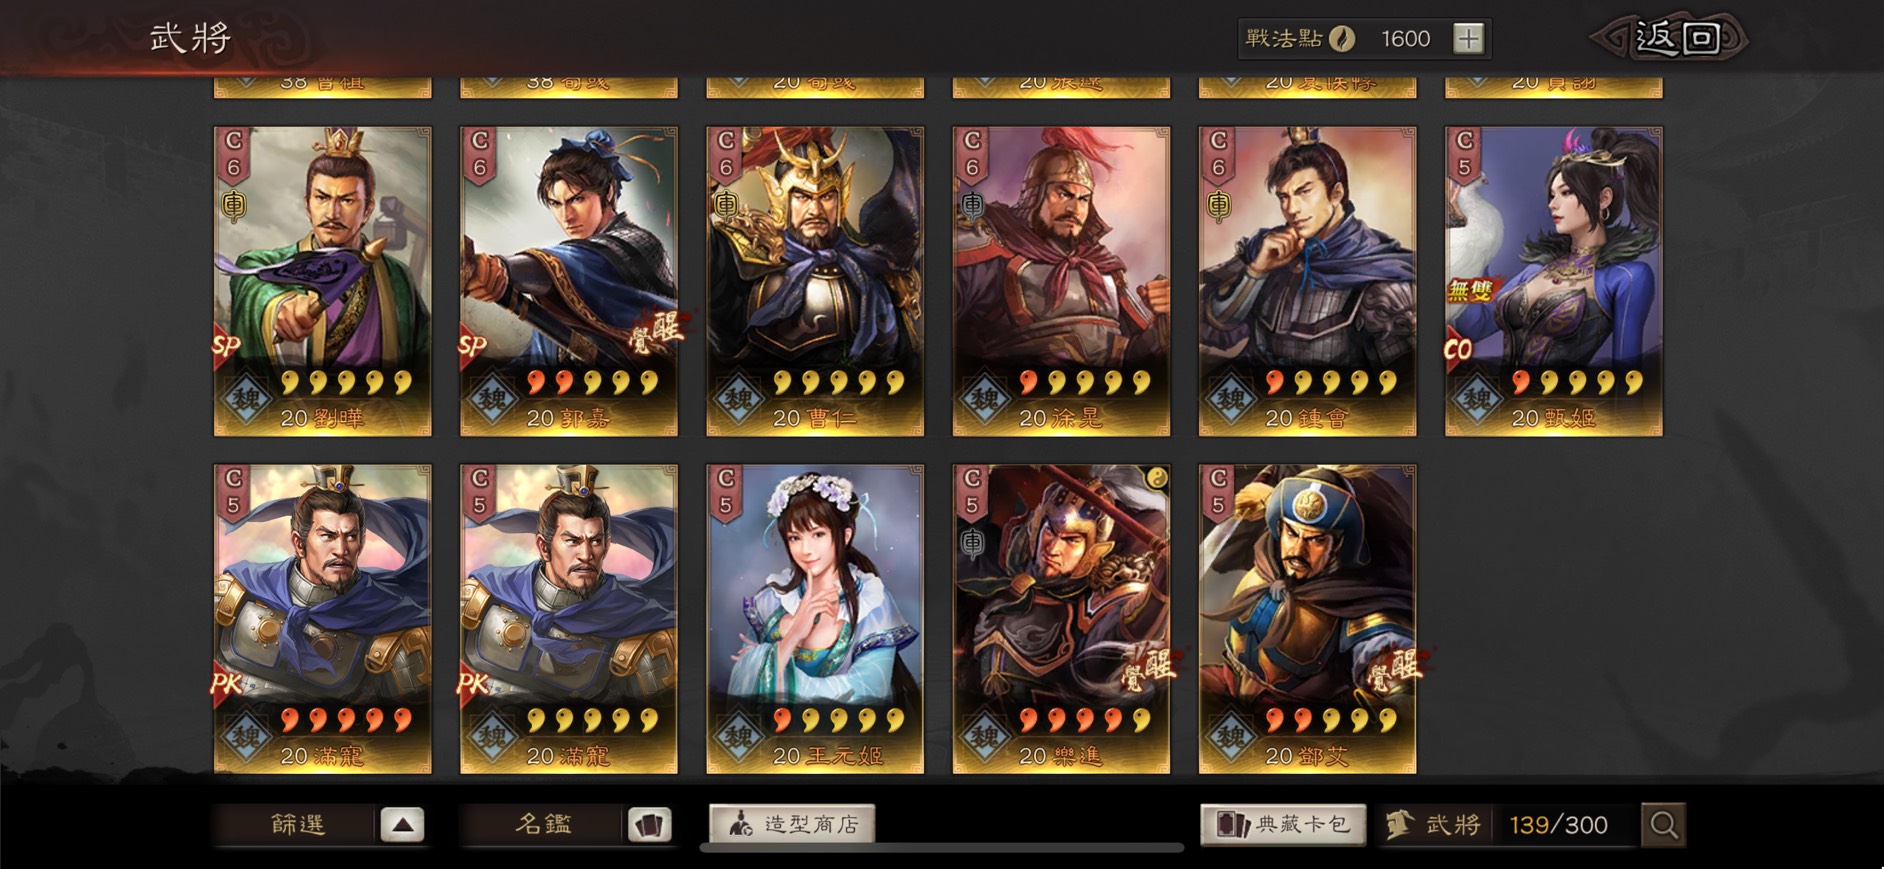
Task: Open the 造型商店 skin shop
Action: coord(792,825)
